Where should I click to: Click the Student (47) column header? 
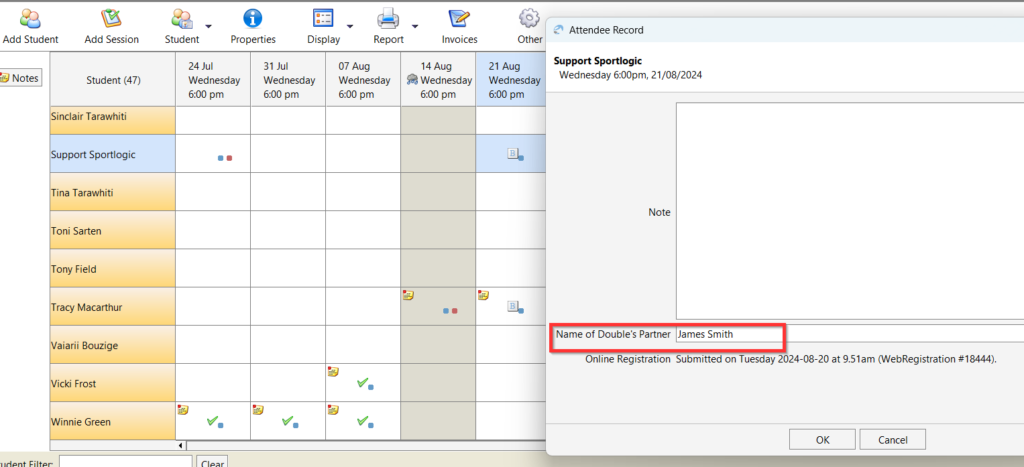point(113,80)
